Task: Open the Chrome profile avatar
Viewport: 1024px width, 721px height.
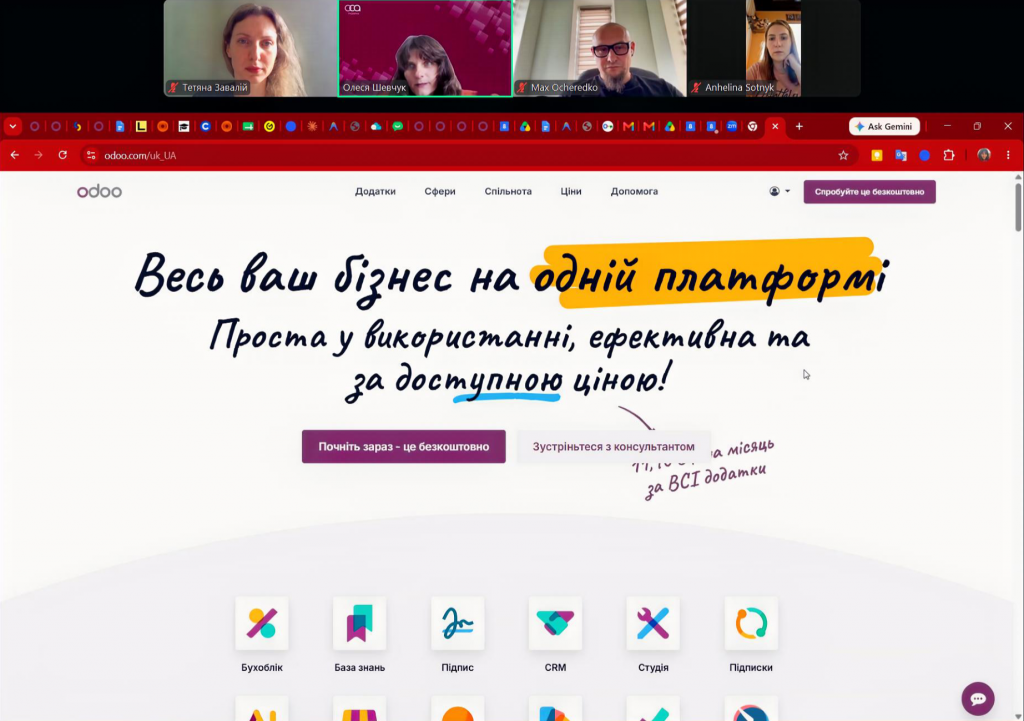Action: pyautogui.click(x=984, y=155)
